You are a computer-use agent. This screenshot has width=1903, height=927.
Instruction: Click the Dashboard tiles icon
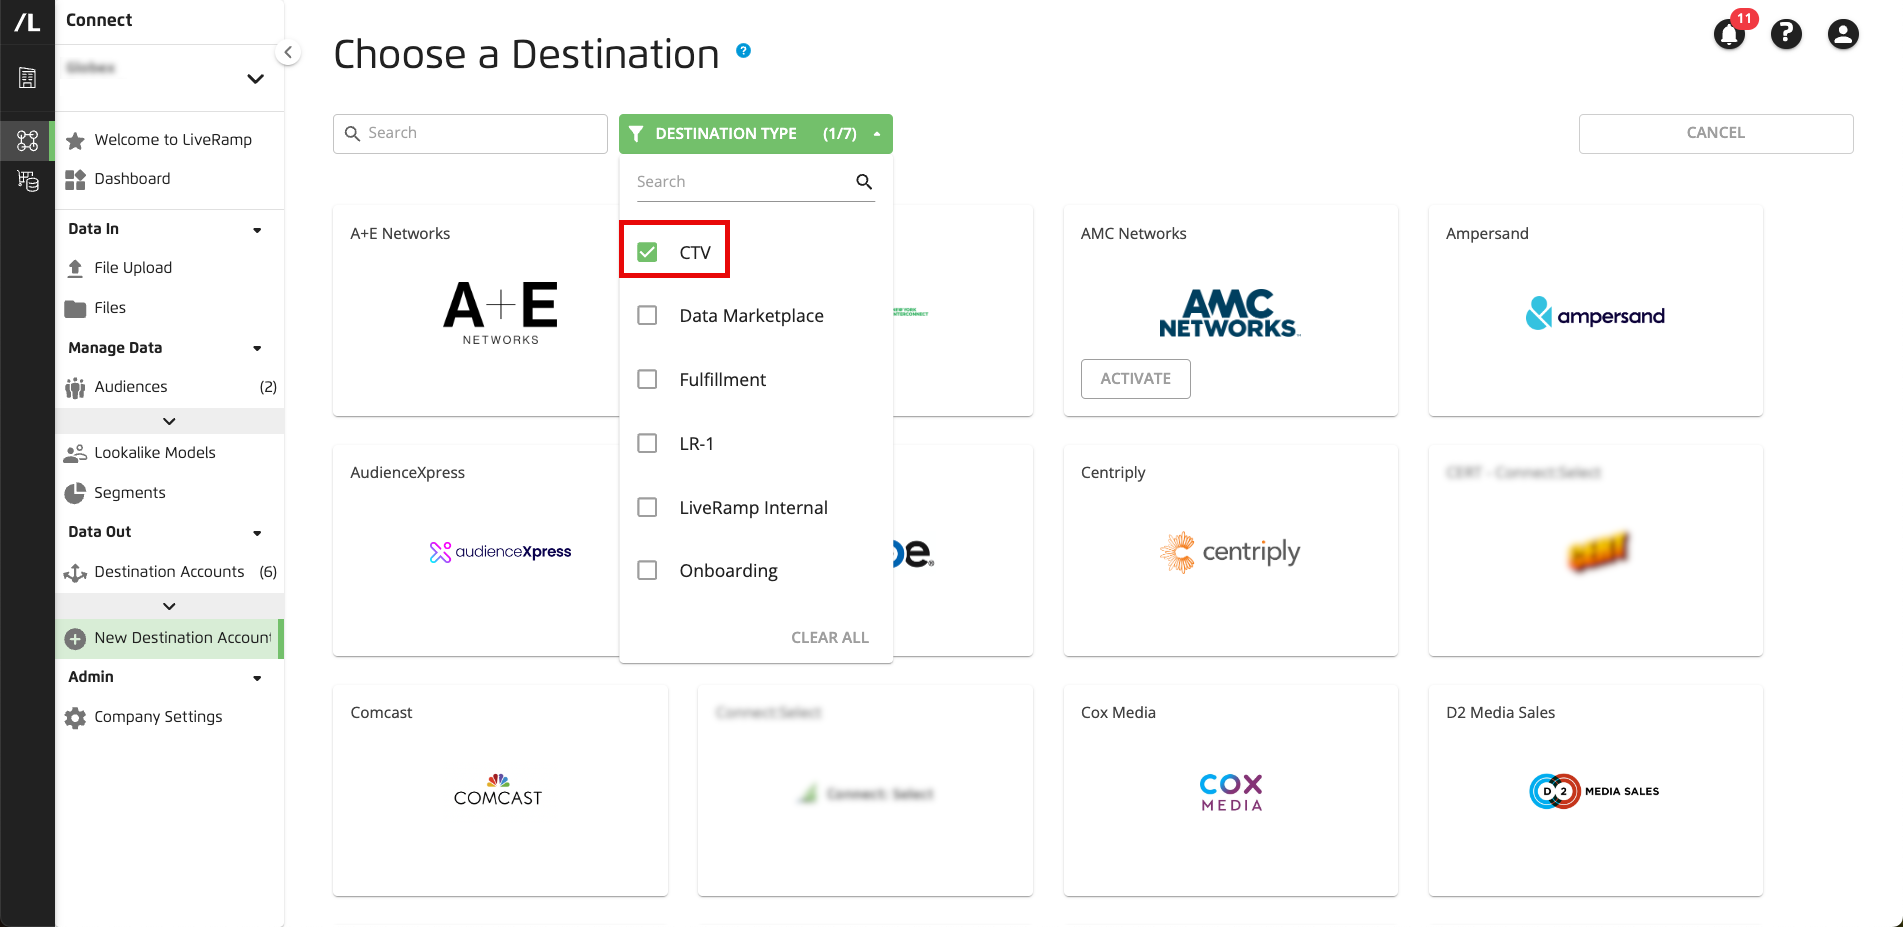(75, 180)
